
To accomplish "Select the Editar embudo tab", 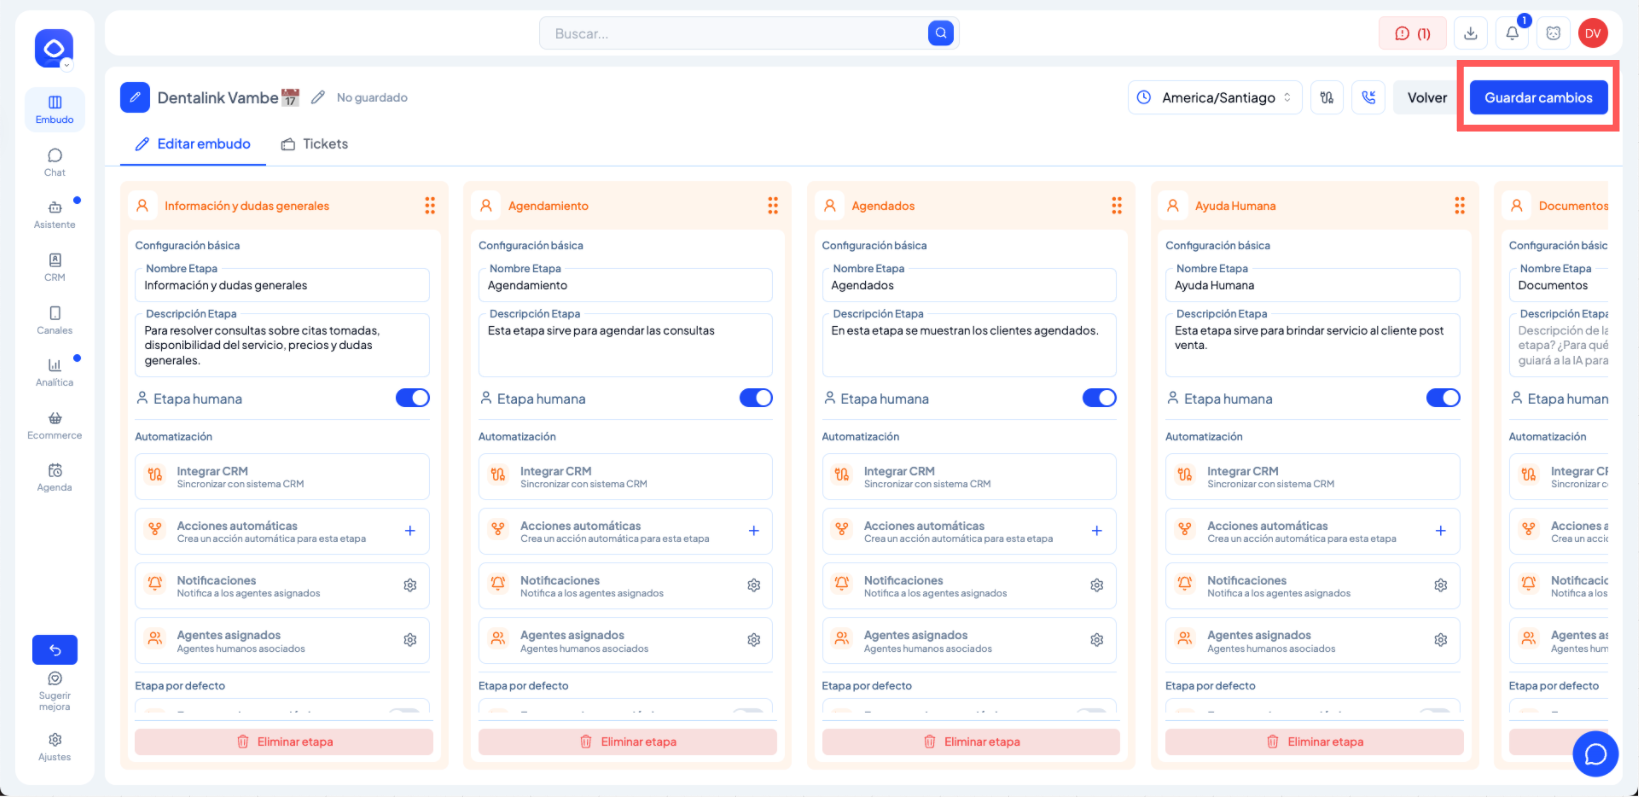I will (x=193, y=144).
